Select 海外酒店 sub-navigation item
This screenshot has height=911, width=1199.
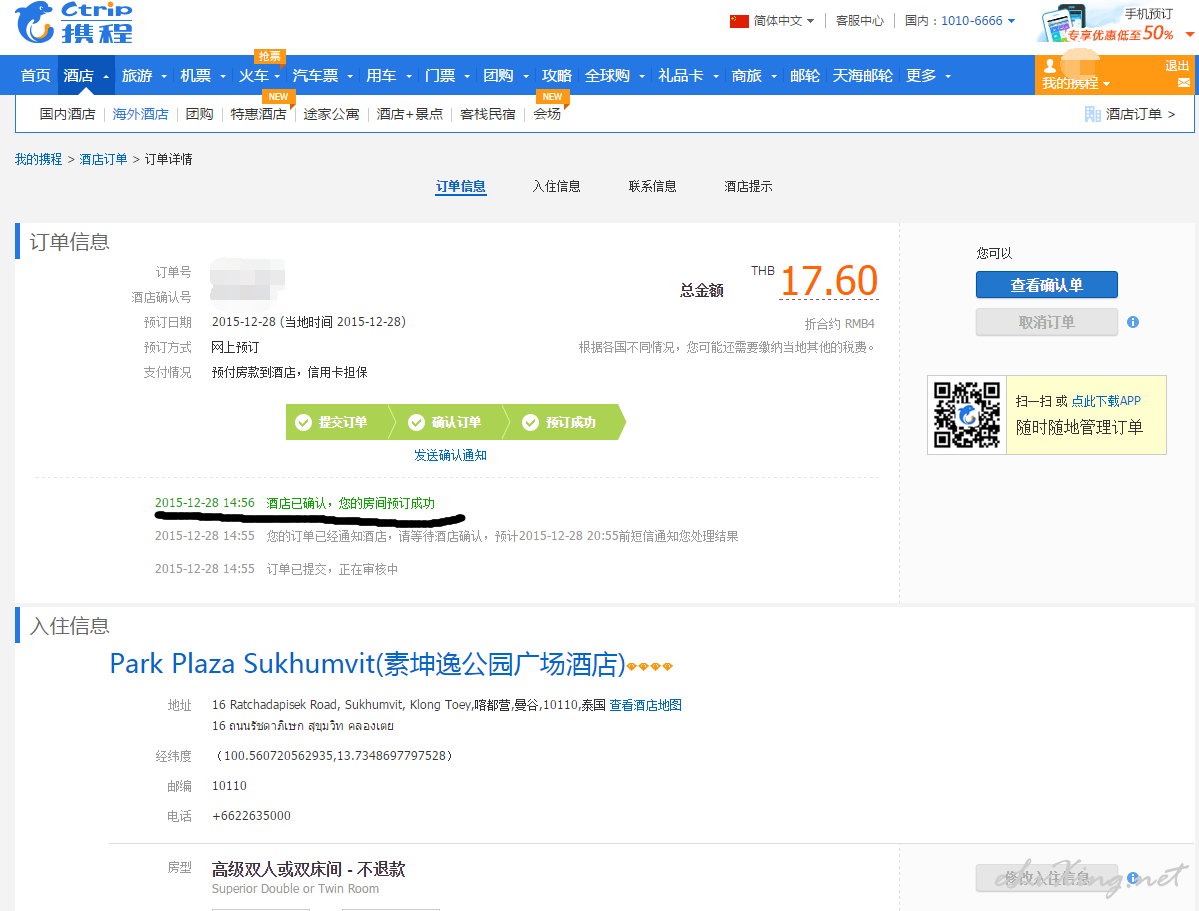coord(140,114)
